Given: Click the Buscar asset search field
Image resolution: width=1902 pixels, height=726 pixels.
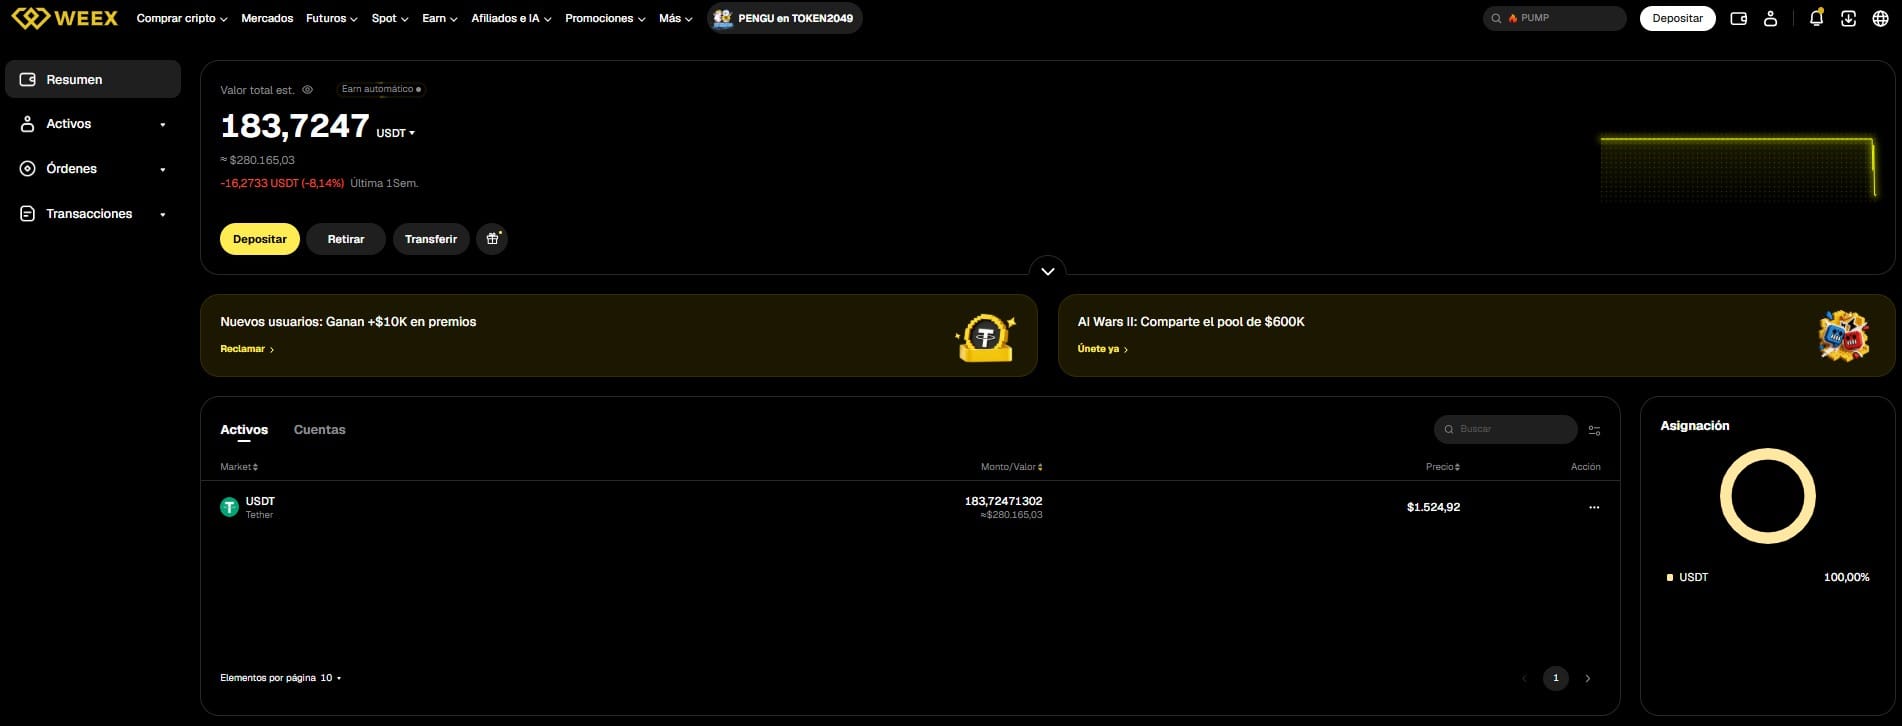Looking at the screenshot, I should click(x=1505, y=429).
